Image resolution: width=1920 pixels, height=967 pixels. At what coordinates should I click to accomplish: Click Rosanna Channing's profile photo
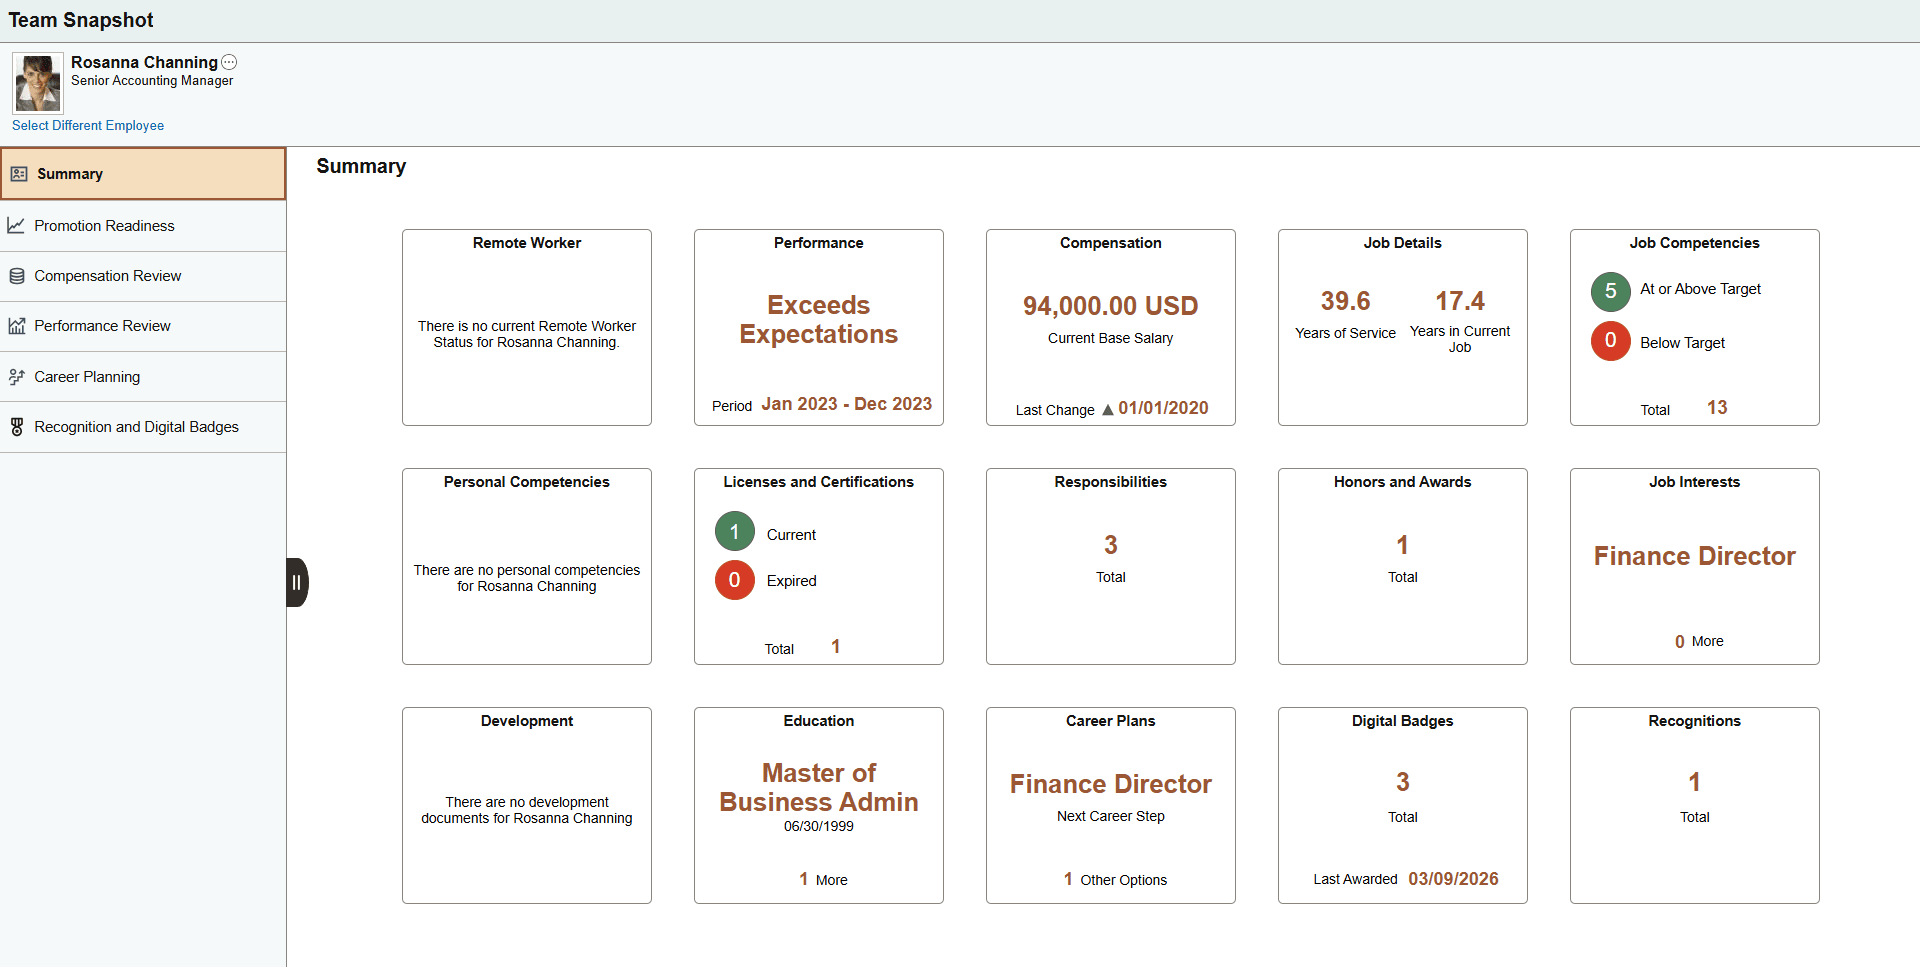pos(38,83)
